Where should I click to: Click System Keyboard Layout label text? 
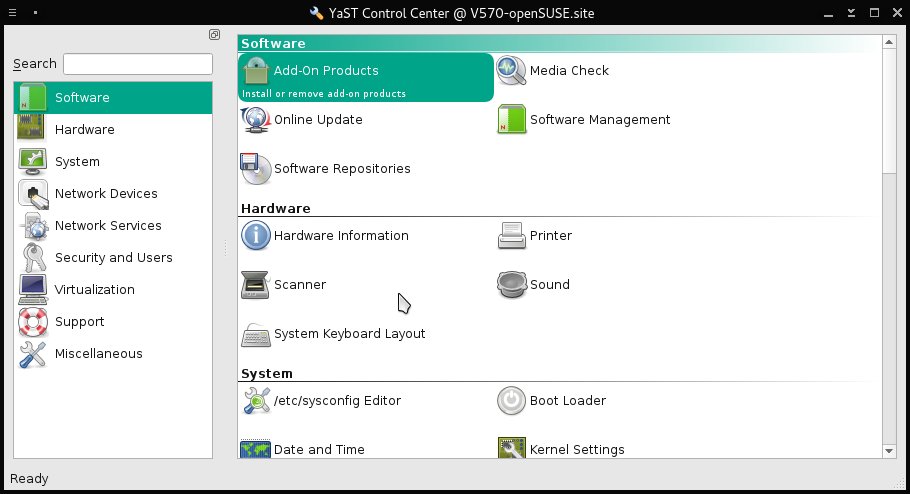tap(349, 334)
